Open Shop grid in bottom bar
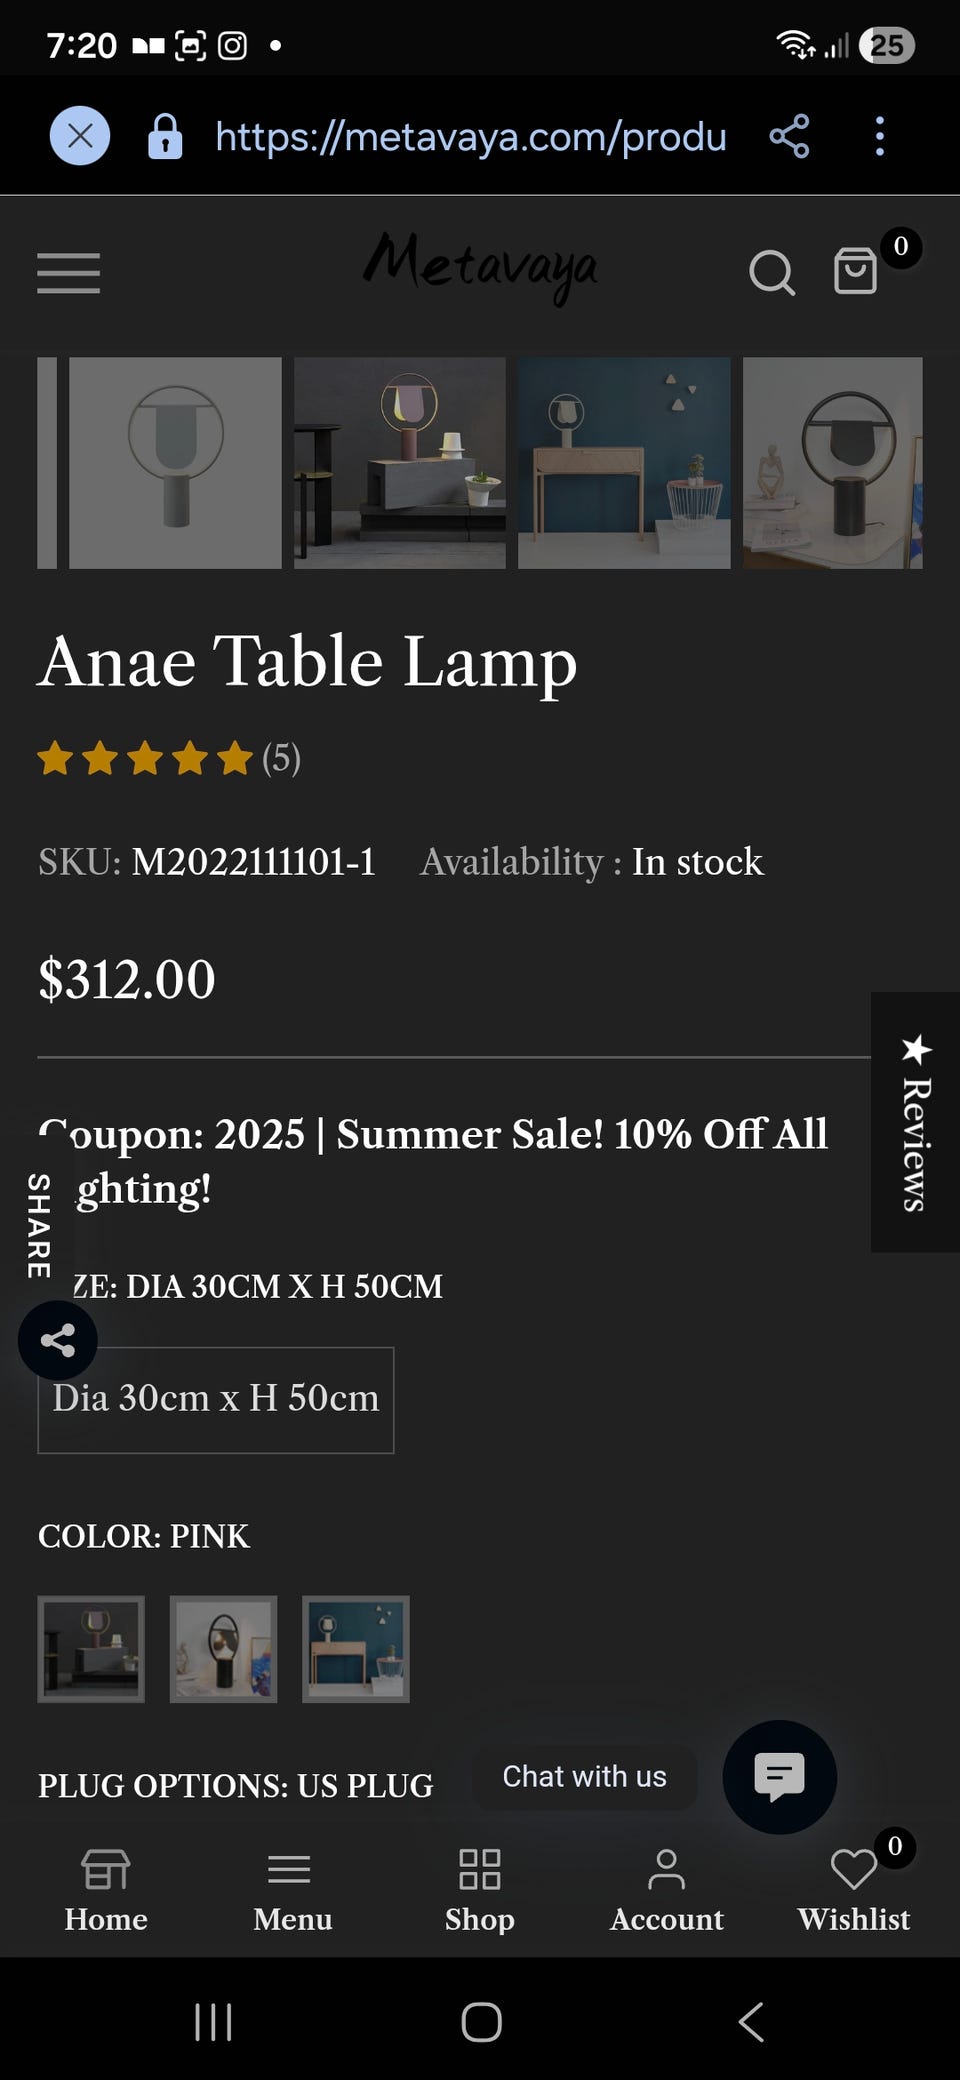Image resolution: width=960 pixels, height=2080 pixels. (479, 1890)
